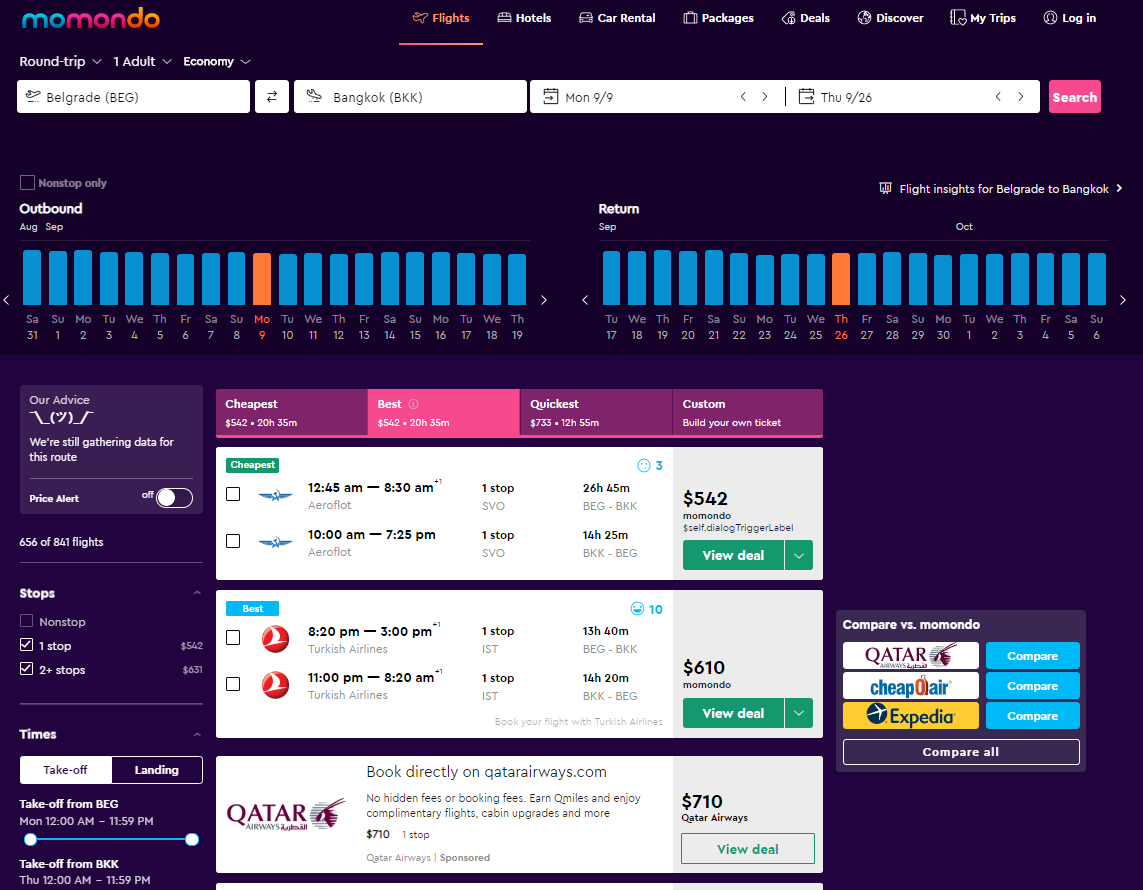Select Aeroflot 10:00 am return leg checkbox
1143x890 pixels.
(x=233, y=541)
